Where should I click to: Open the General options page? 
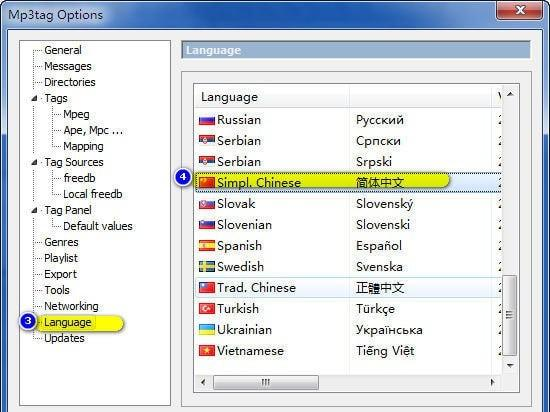click(63, 50)
